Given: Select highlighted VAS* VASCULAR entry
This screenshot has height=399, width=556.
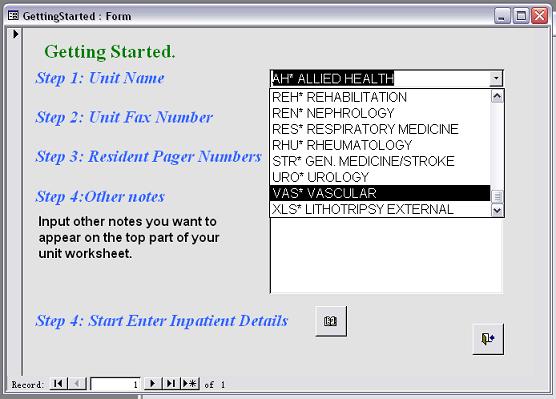Looking at the screenshot, I should tap(380, 193).
